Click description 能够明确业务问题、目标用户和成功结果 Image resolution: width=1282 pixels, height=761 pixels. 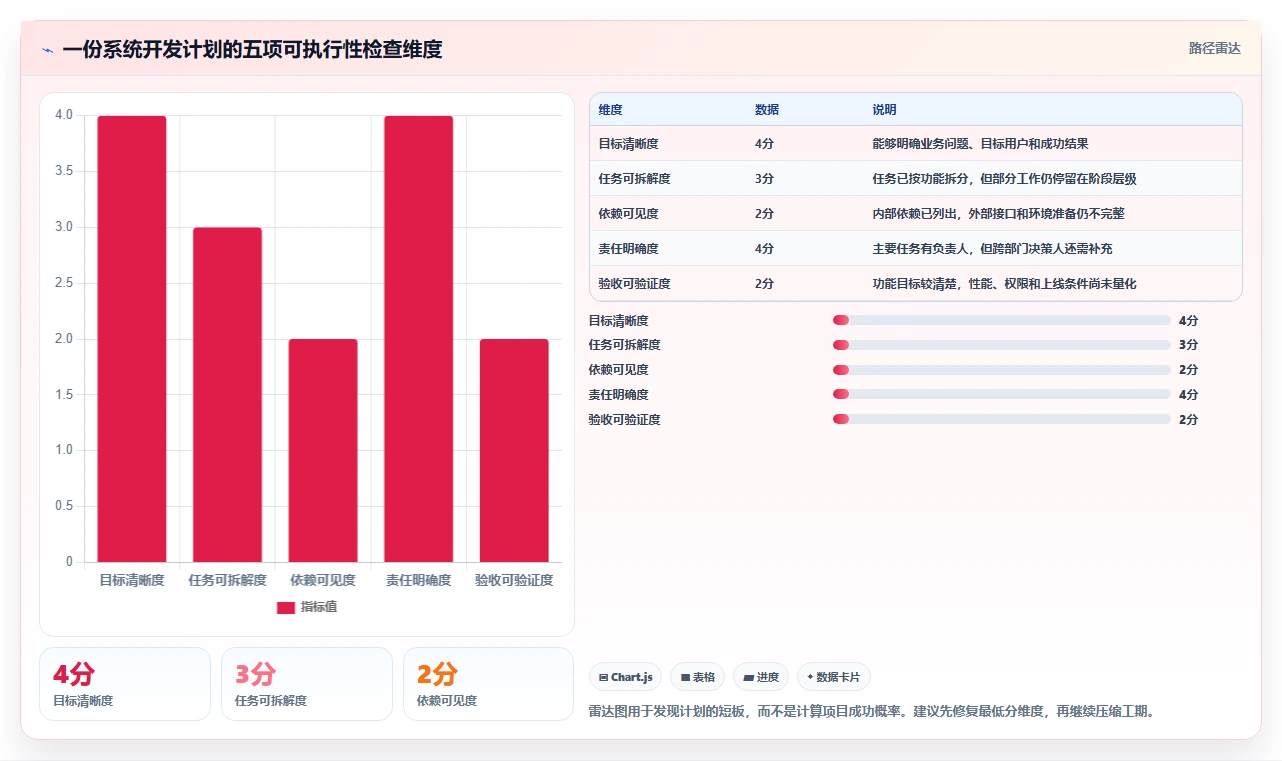[x=980, y=144]
